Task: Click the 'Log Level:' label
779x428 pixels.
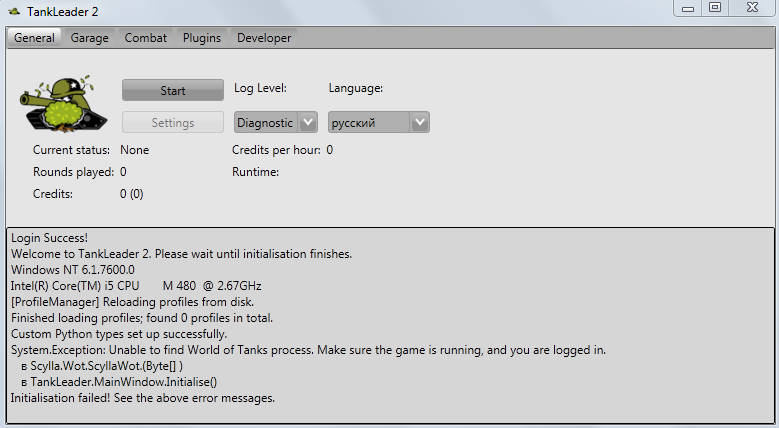Action: [260, 88]
